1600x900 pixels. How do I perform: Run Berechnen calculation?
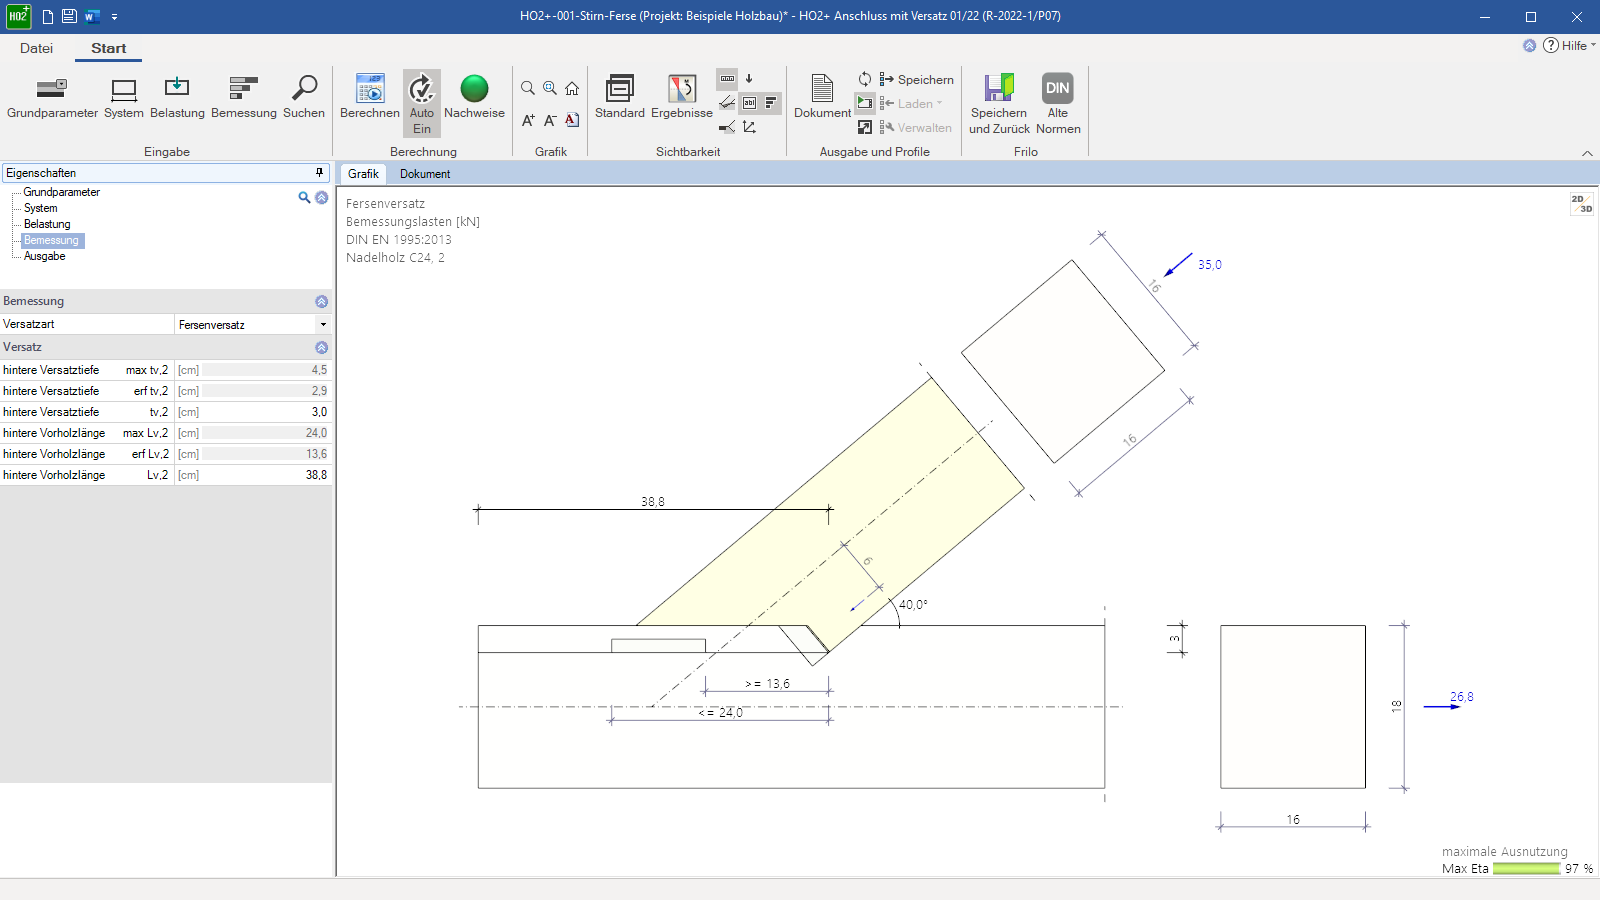click(x=370, y=97)
